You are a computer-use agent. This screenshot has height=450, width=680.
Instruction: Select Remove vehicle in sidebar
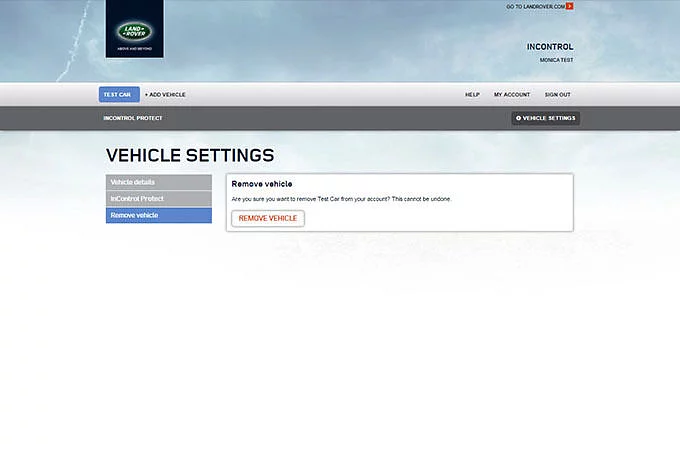coord(159,215)
